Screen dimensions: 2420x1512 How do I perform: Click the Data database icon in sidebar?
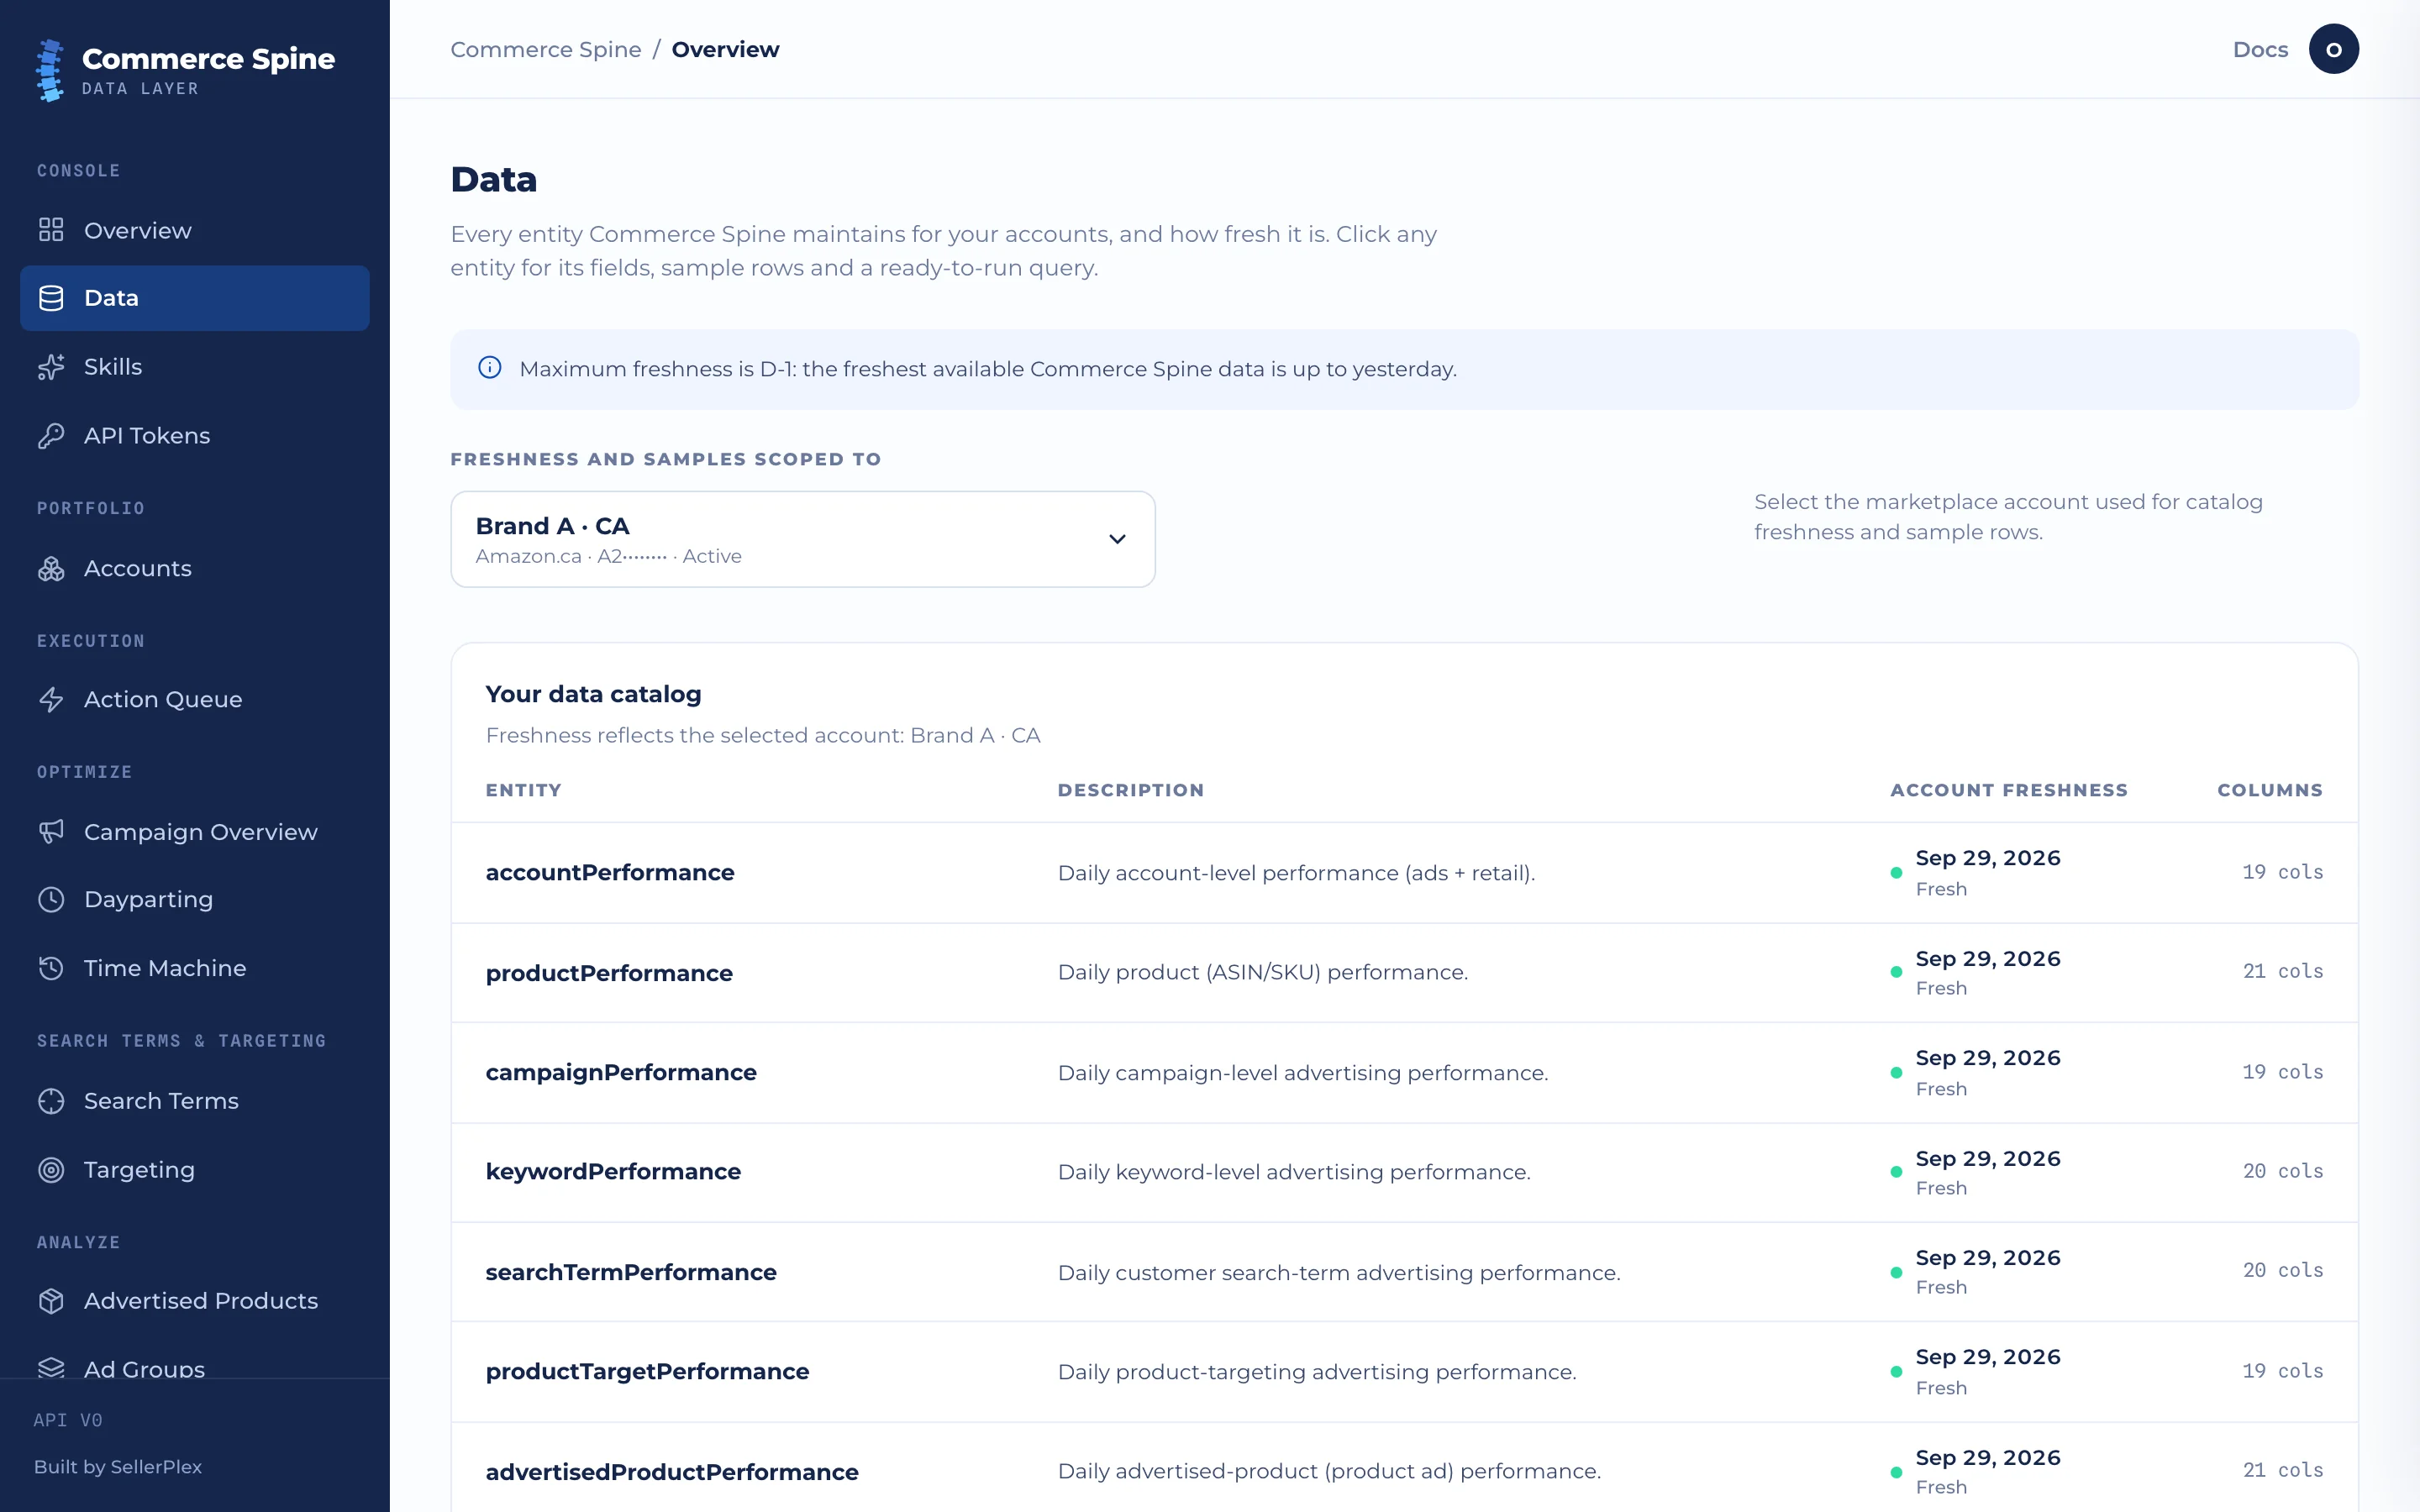click(x=51, y=298)
